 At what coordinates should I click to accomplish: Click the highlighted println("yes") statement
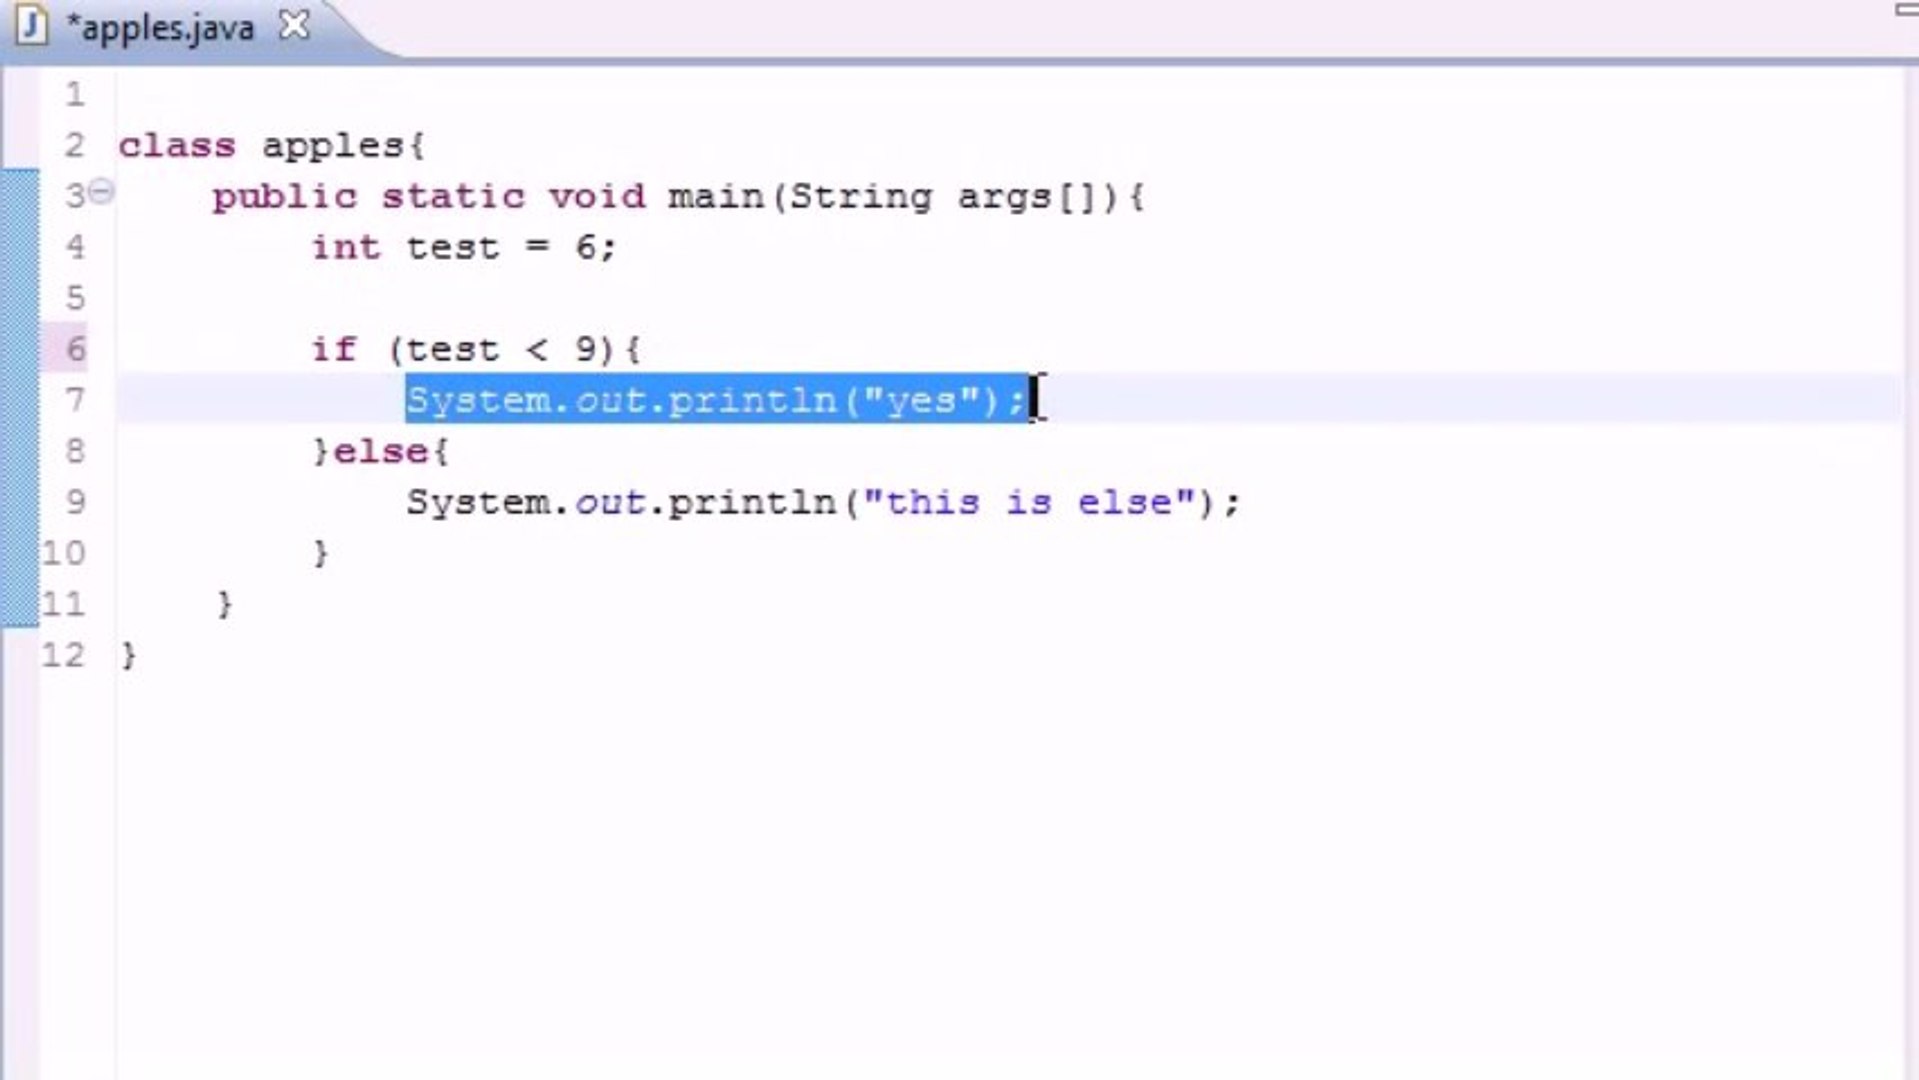click(x=713, y=399)
